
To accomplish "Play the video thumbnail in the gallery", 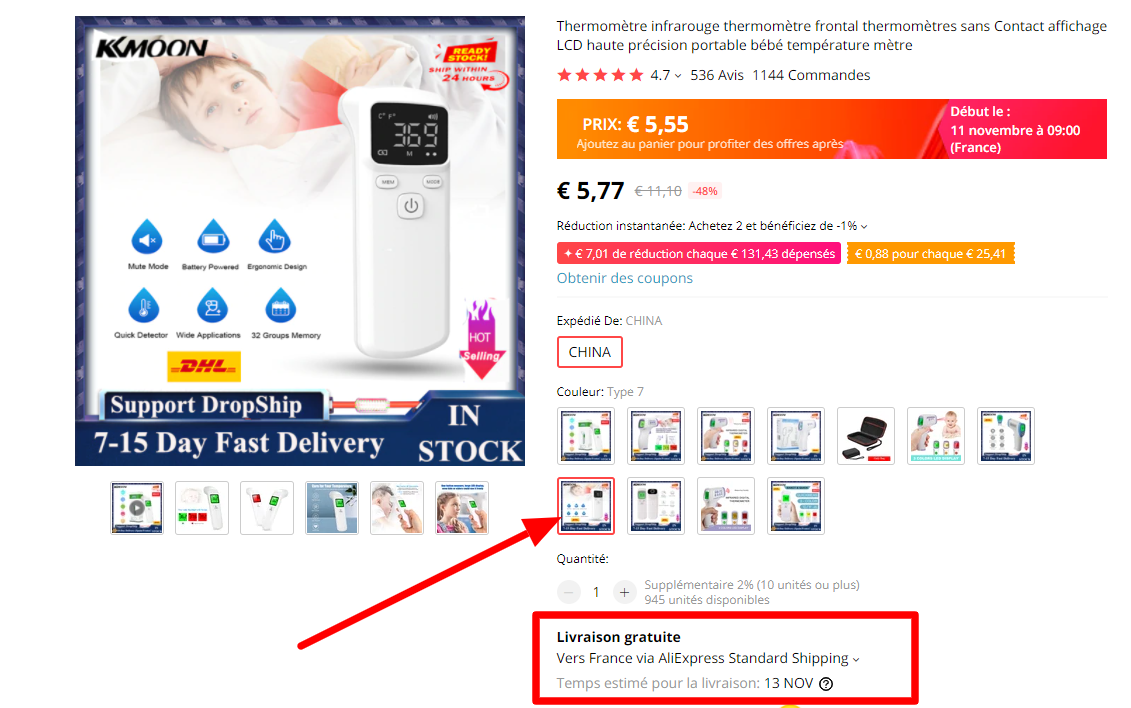I will 137,508.
